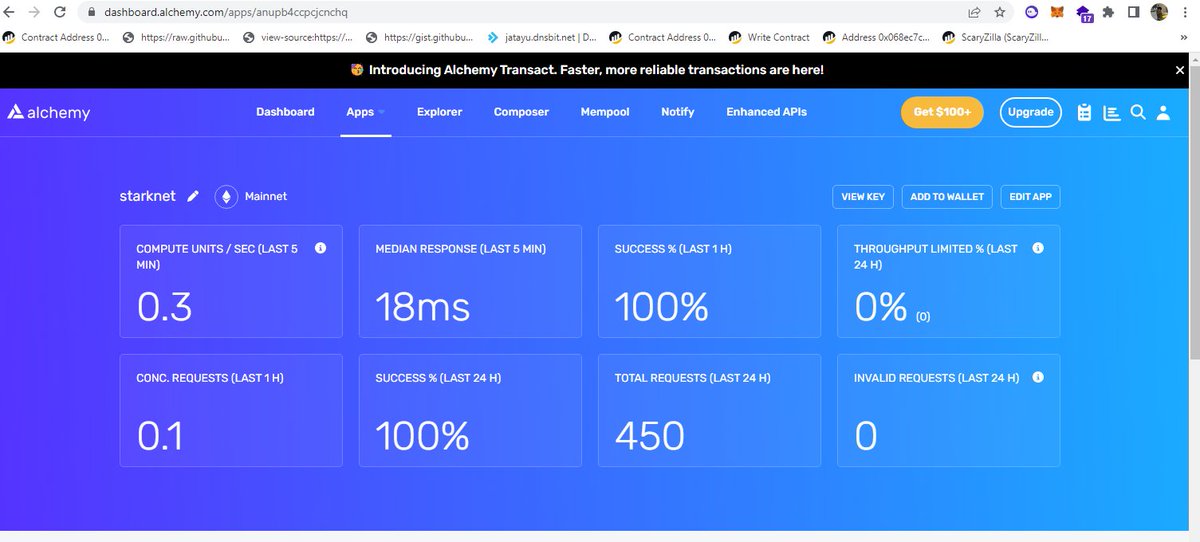Open the bar chart usage icon

pyautogui.click(x=1111, y=112)
